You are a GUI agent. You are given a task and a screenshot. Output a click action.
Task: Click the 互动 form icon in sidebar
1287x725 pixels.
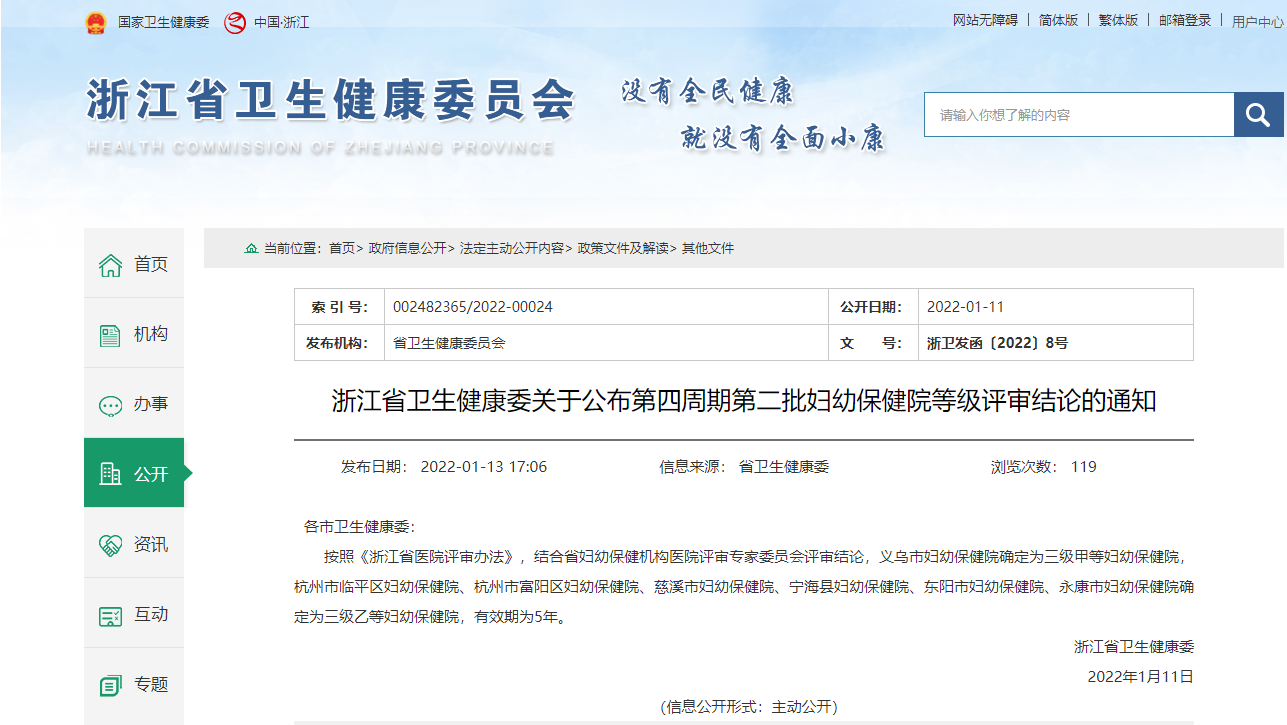coord(110,615)
